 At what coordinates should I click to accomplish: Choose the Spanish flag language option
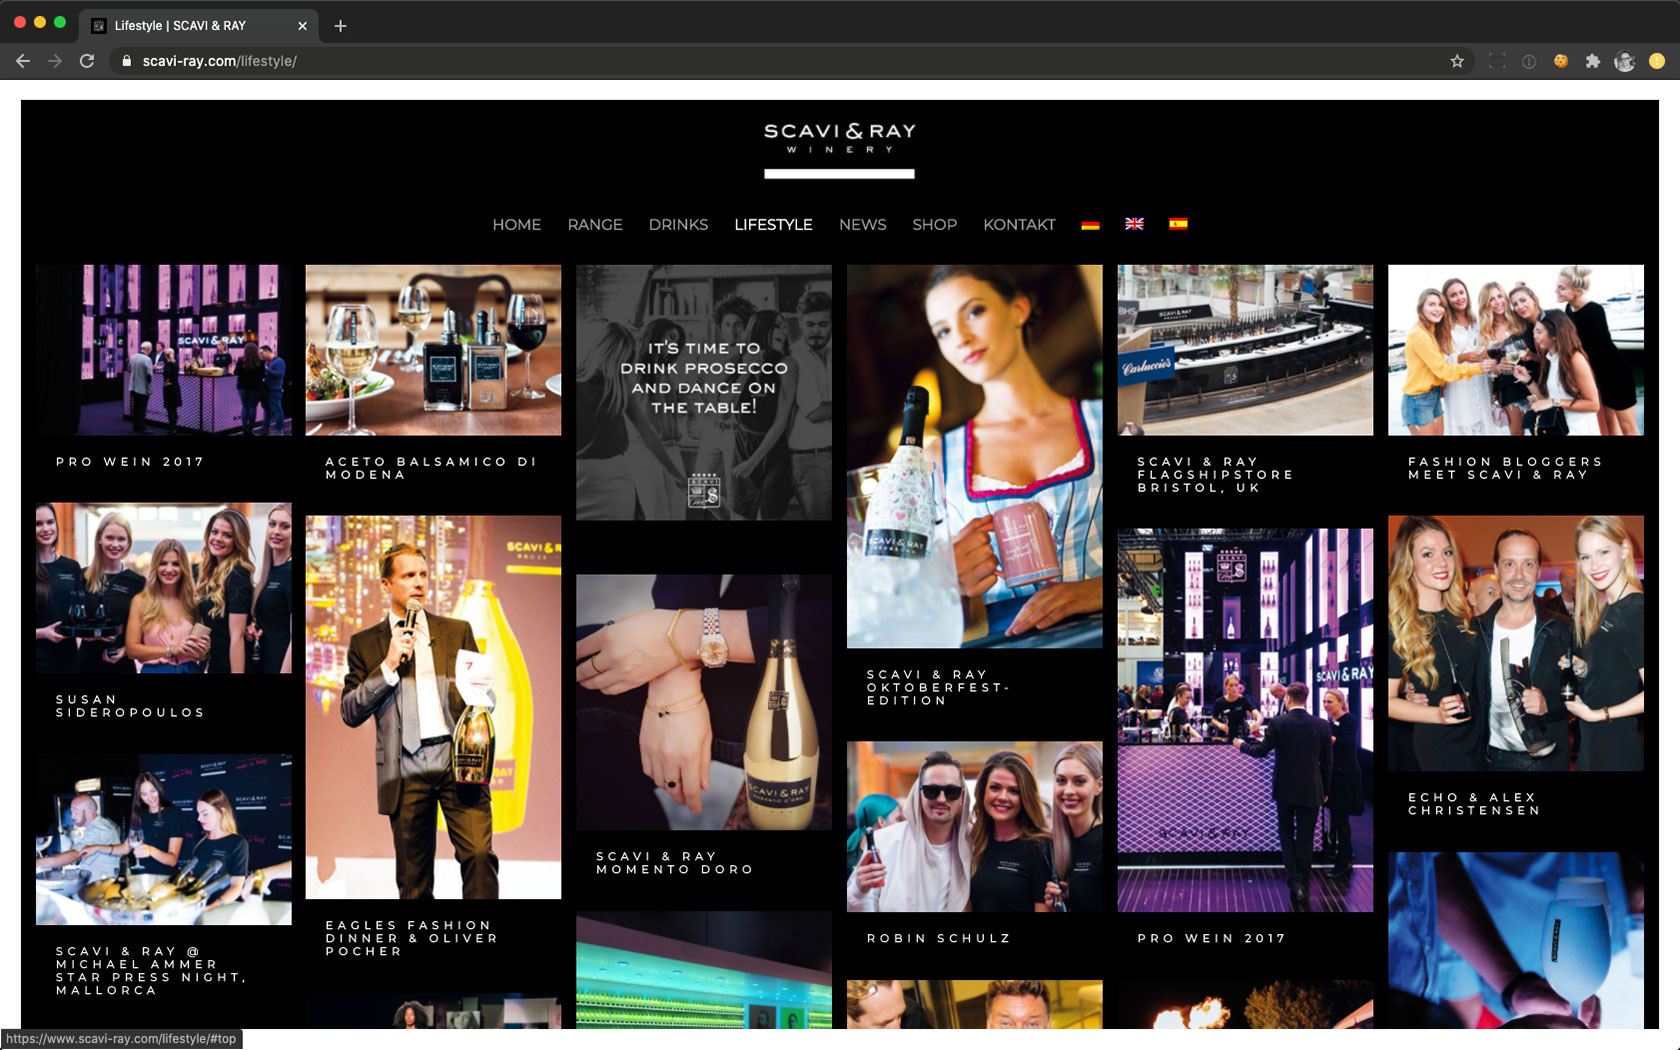click(x=1178, y=224)
